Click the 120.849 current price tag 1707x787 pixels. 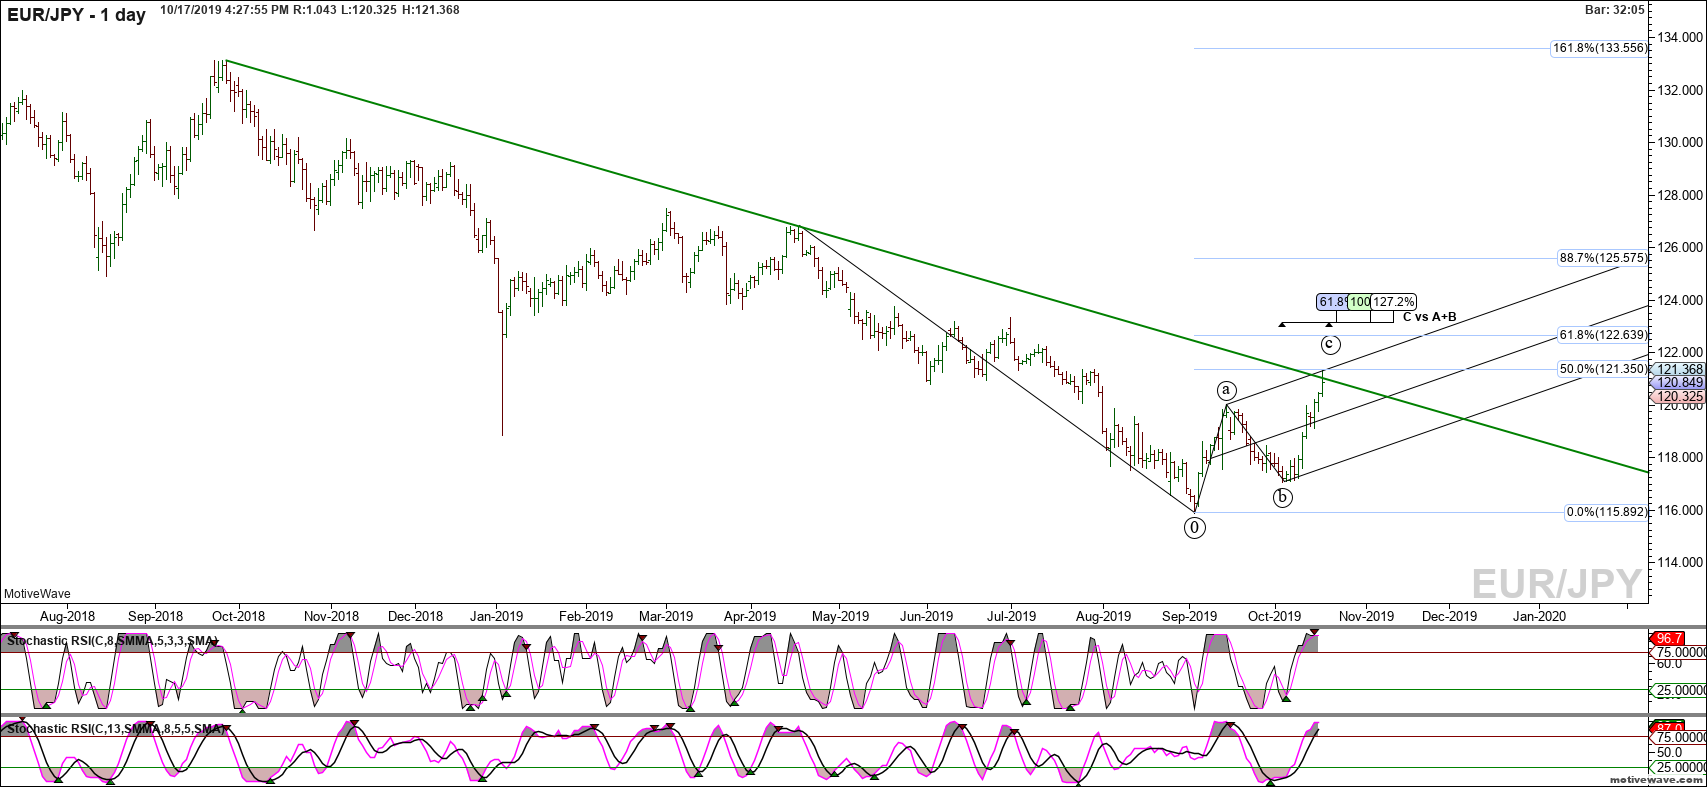1677,383
